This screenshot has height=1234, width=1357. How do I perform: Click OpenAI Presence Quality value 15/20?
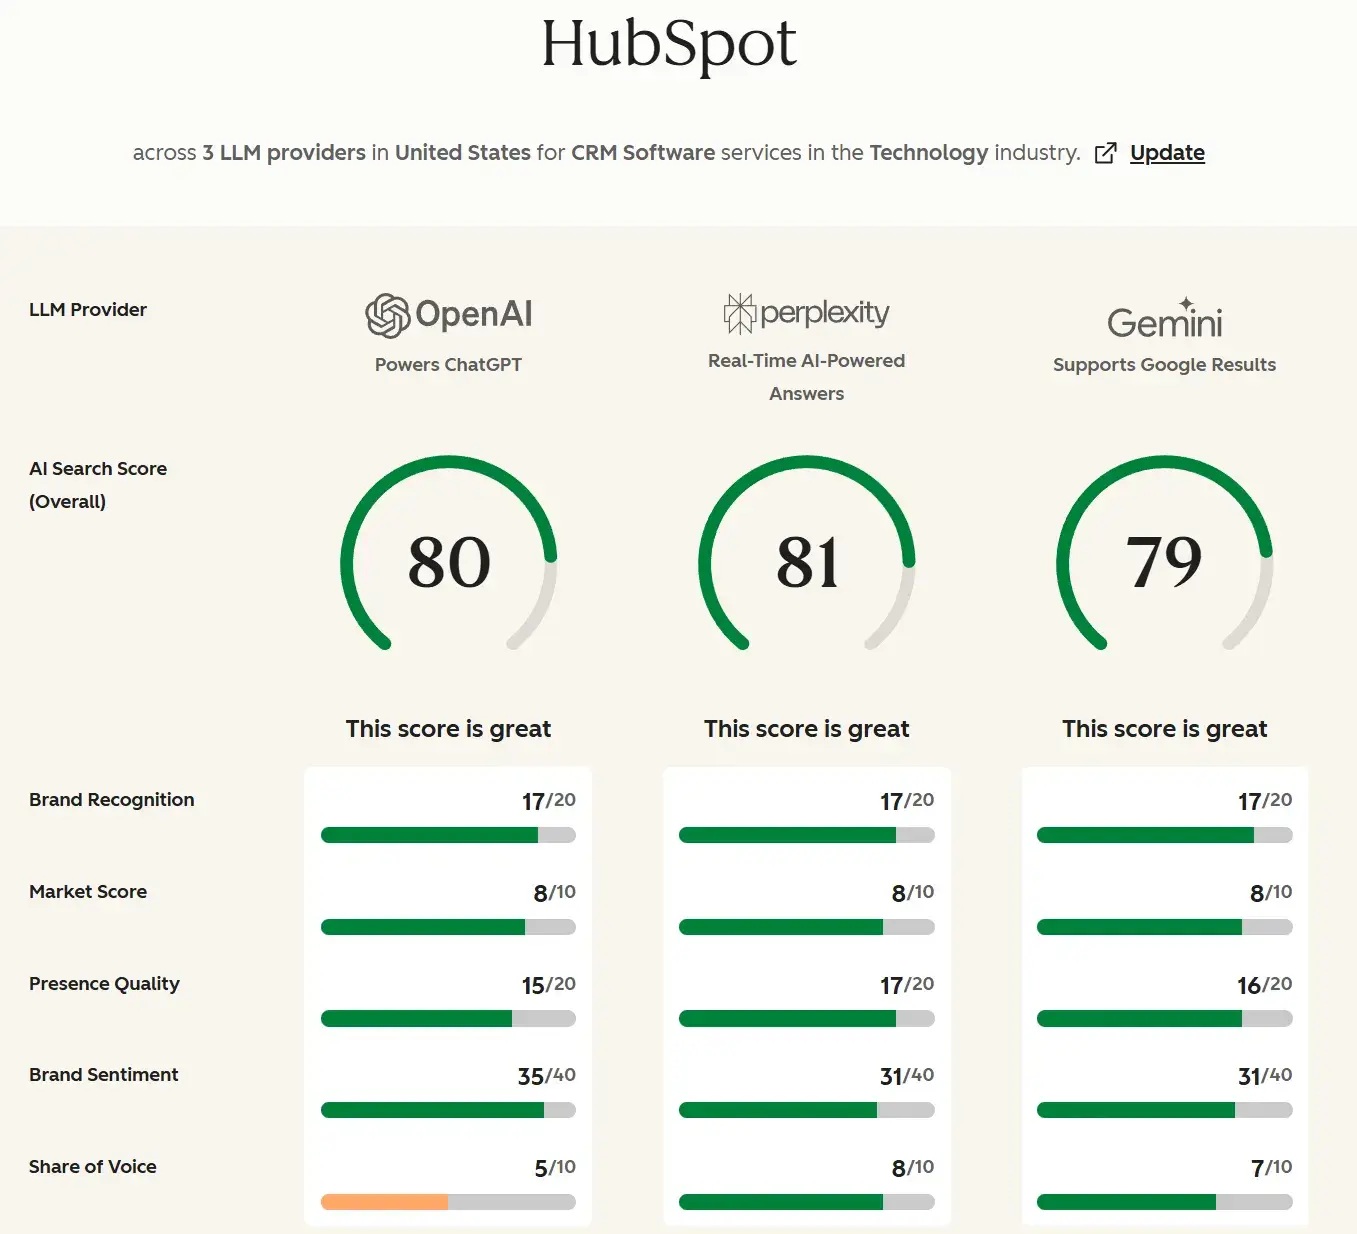point(548,985)
